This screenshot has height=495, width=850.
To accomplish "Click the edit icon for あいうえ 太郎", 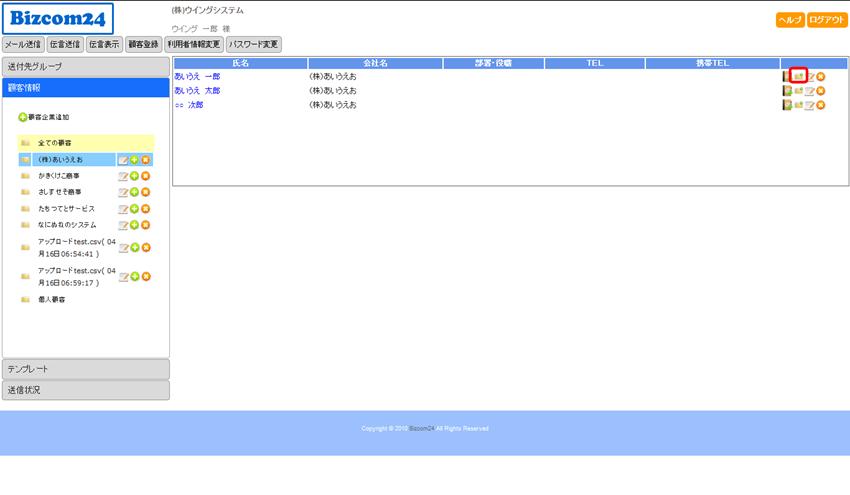I will [x=810, y=91].
